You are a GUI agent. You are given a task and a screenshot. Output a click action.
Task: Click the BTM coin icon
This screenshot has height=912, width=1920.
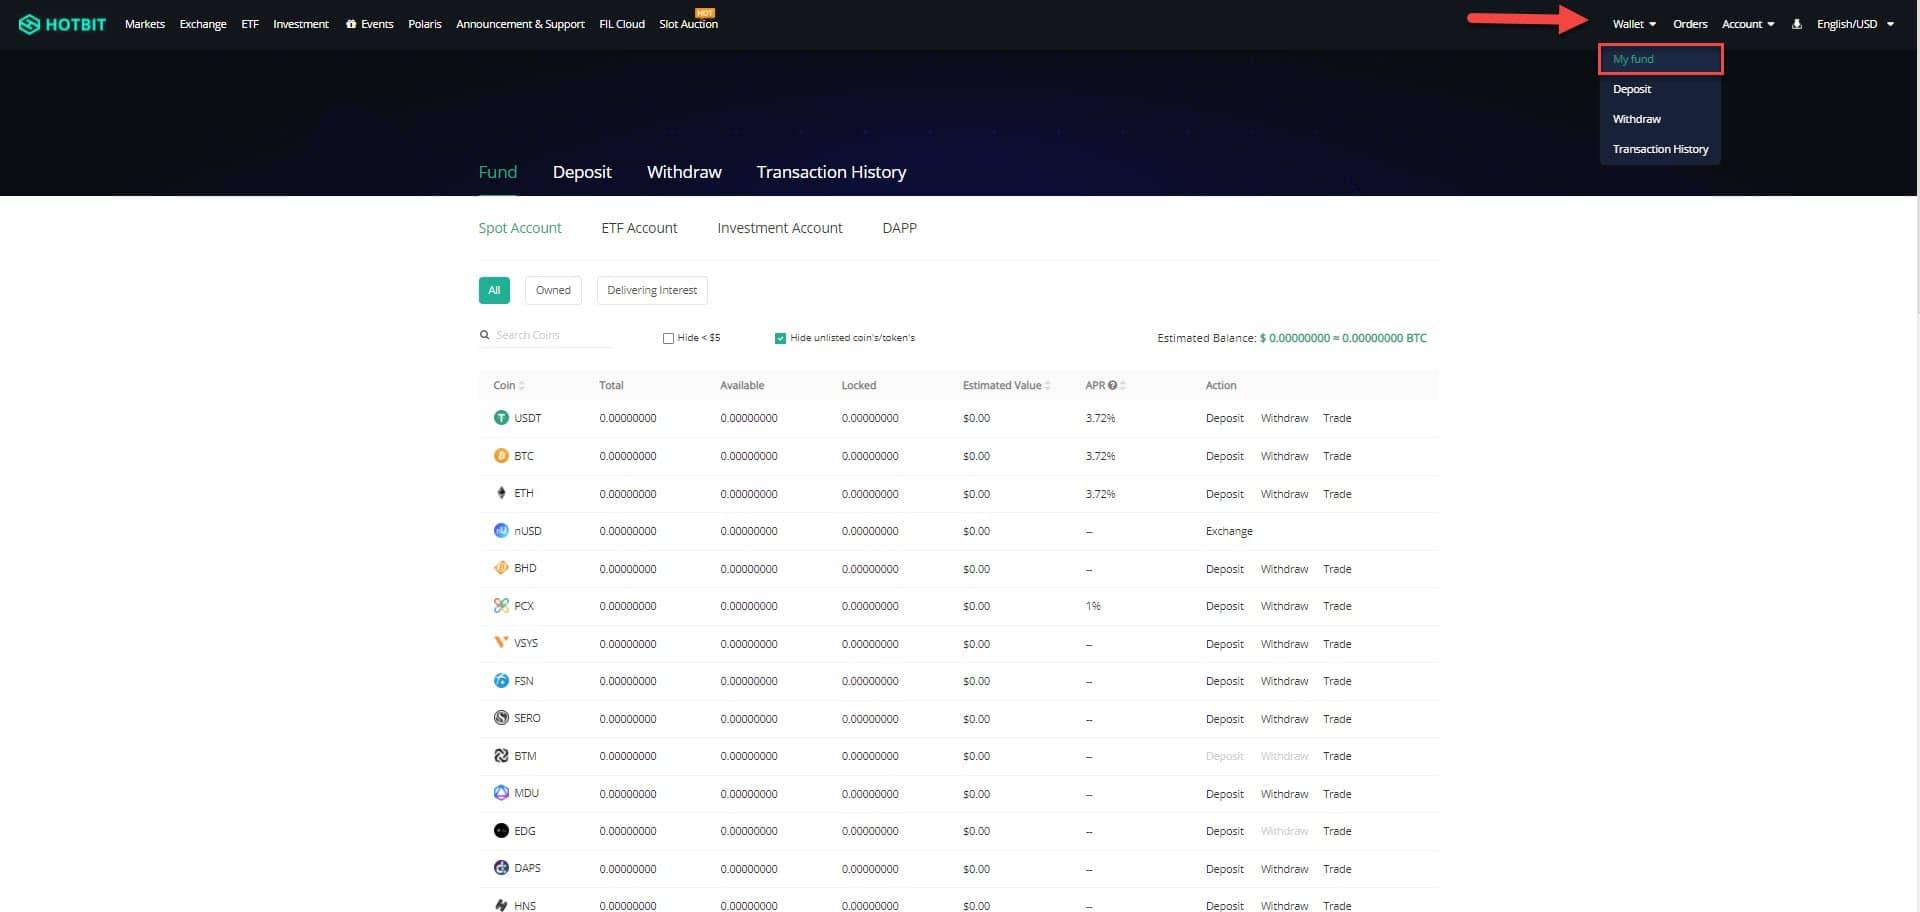(501, 756)
